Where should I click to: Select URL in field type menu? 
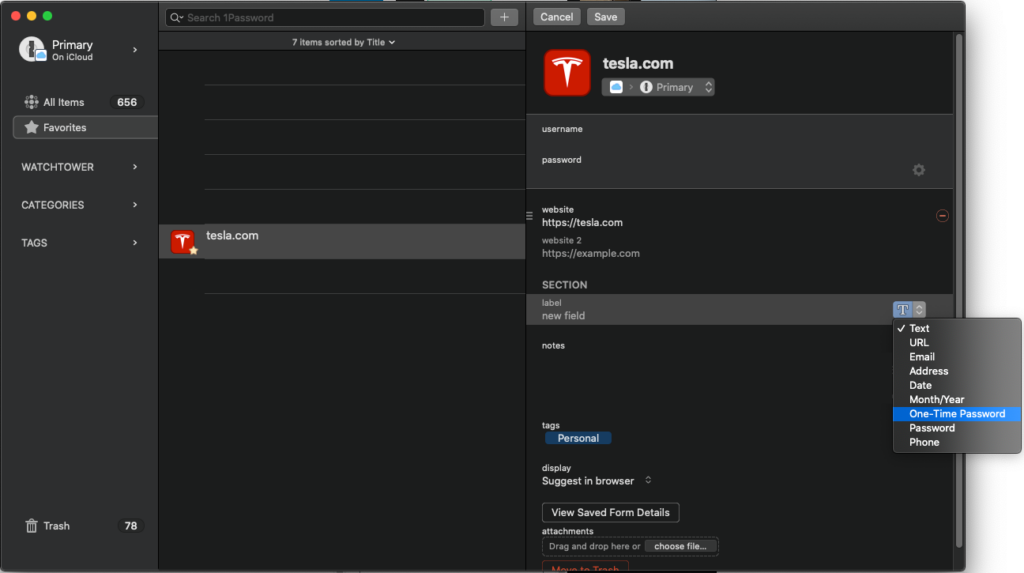[918, 343]
